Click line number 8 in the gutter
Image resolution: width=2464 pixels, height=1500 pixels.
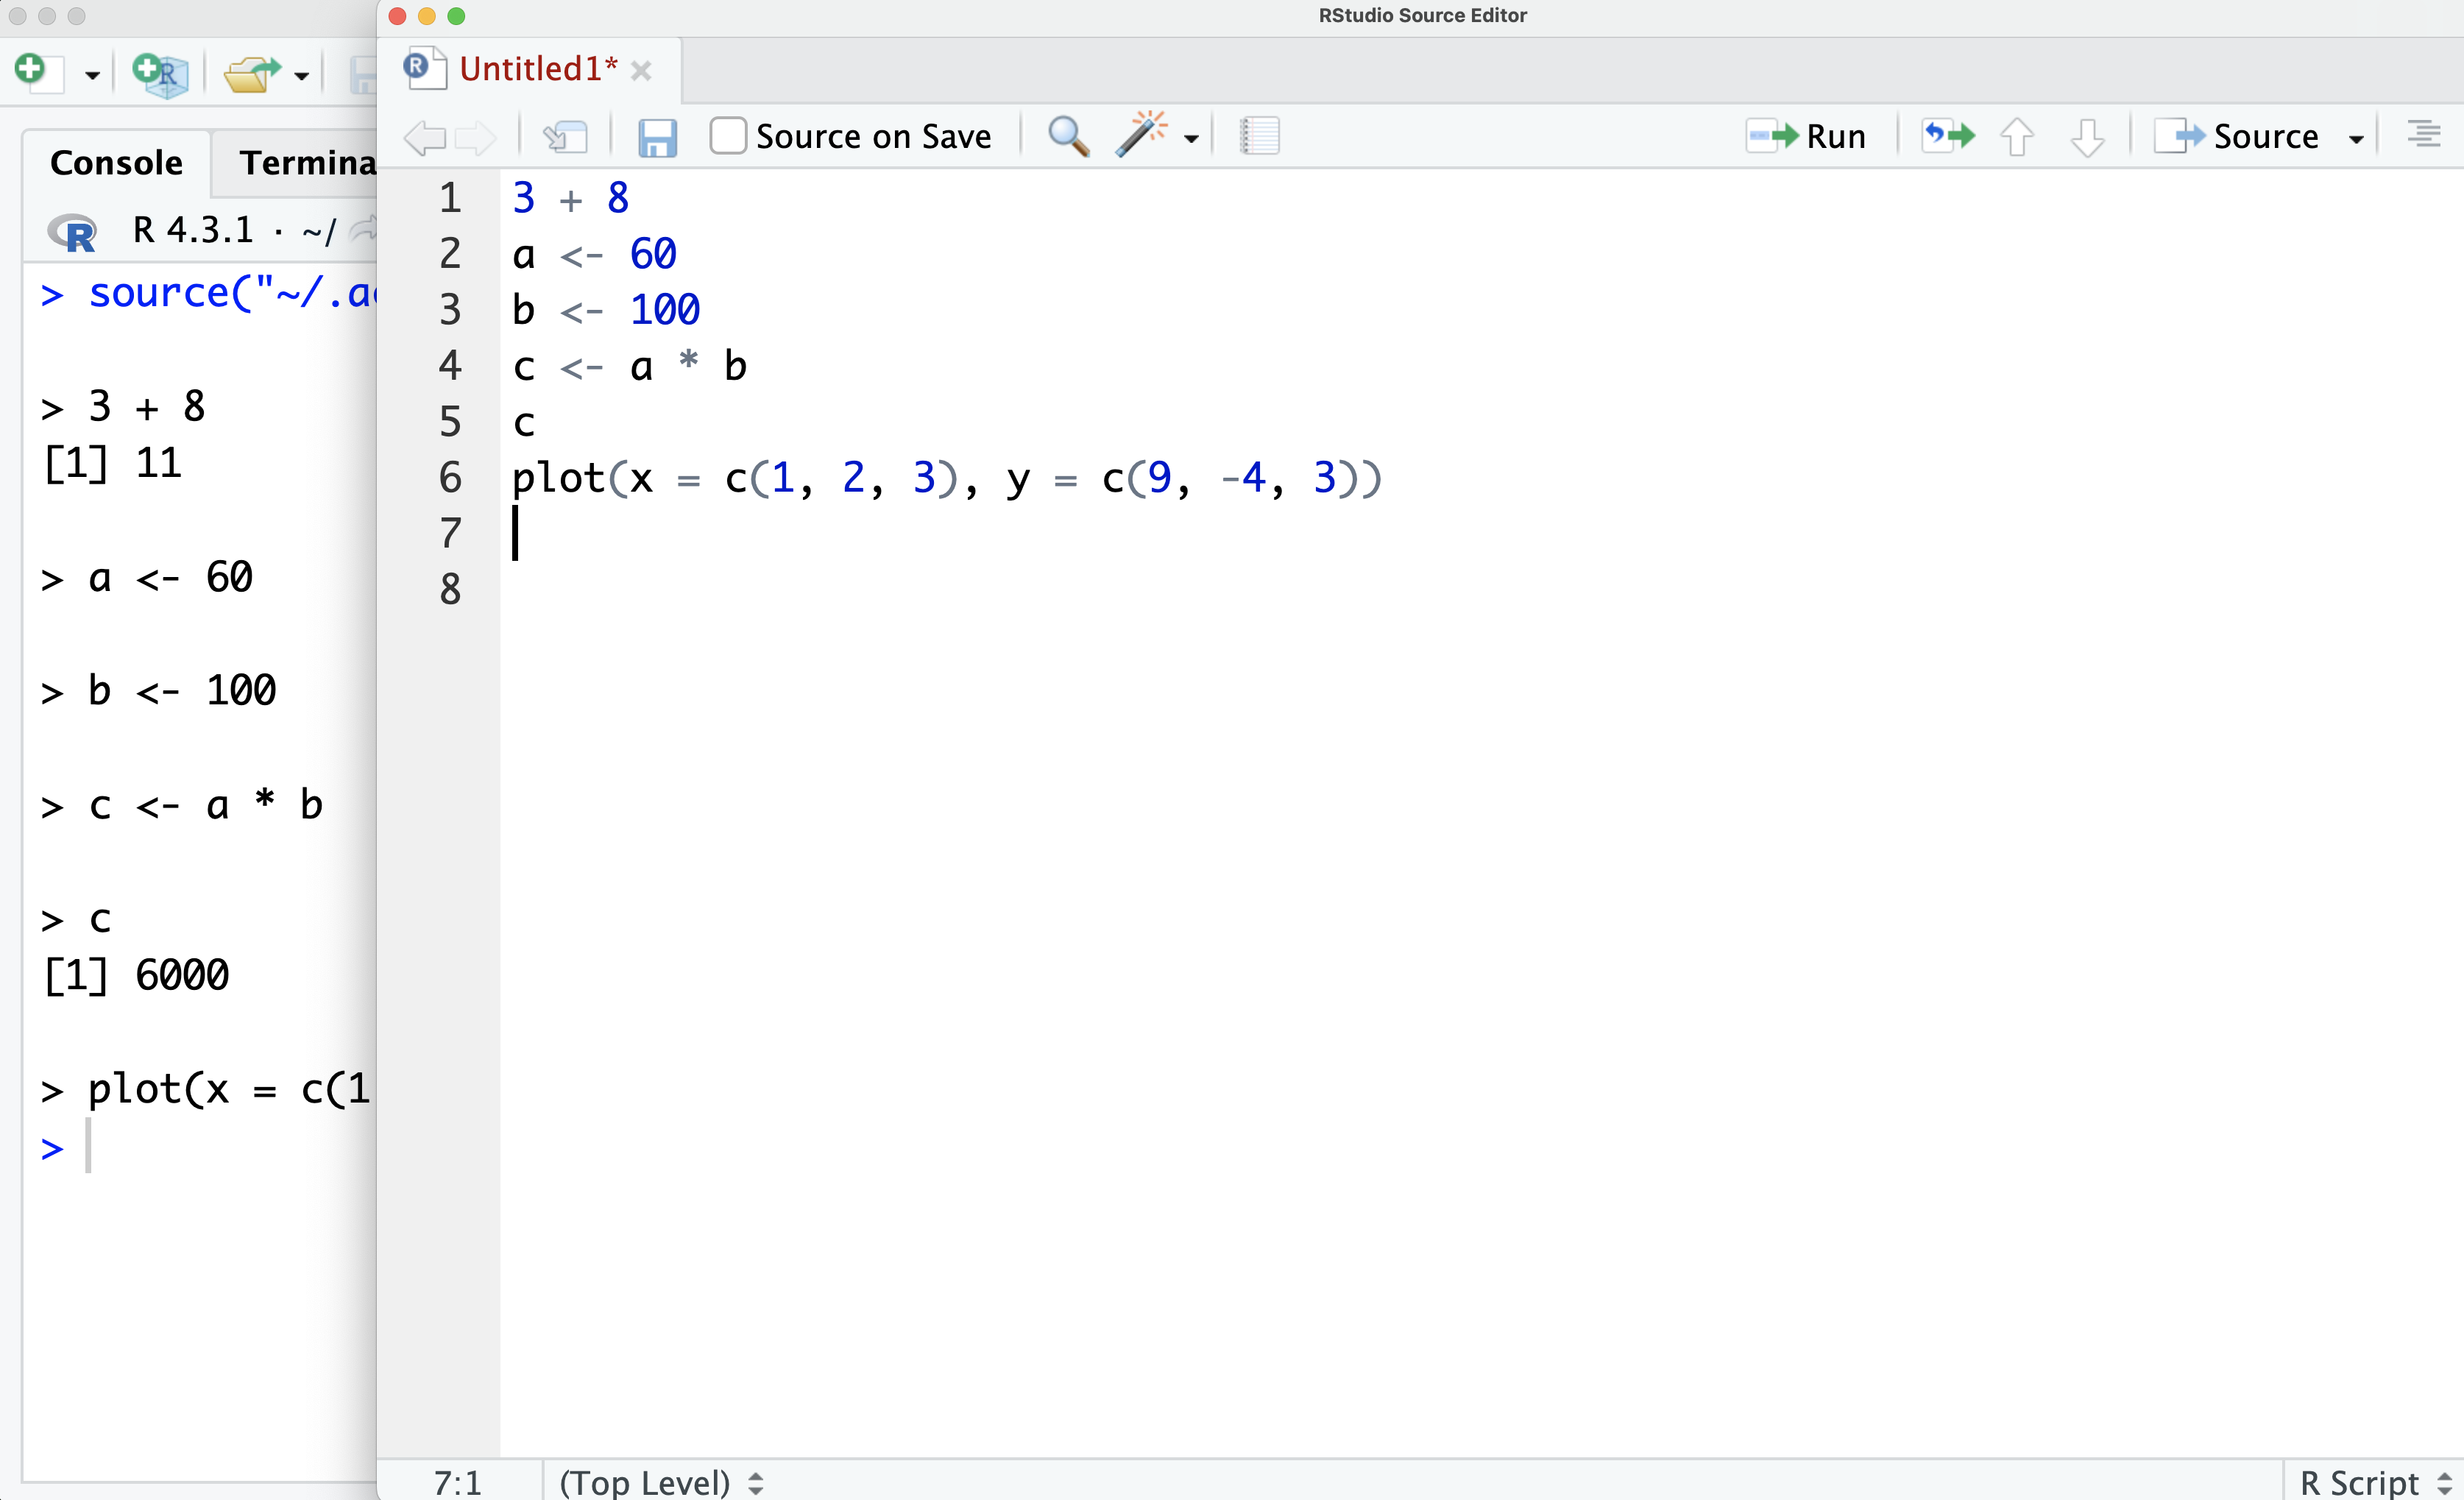450,589
